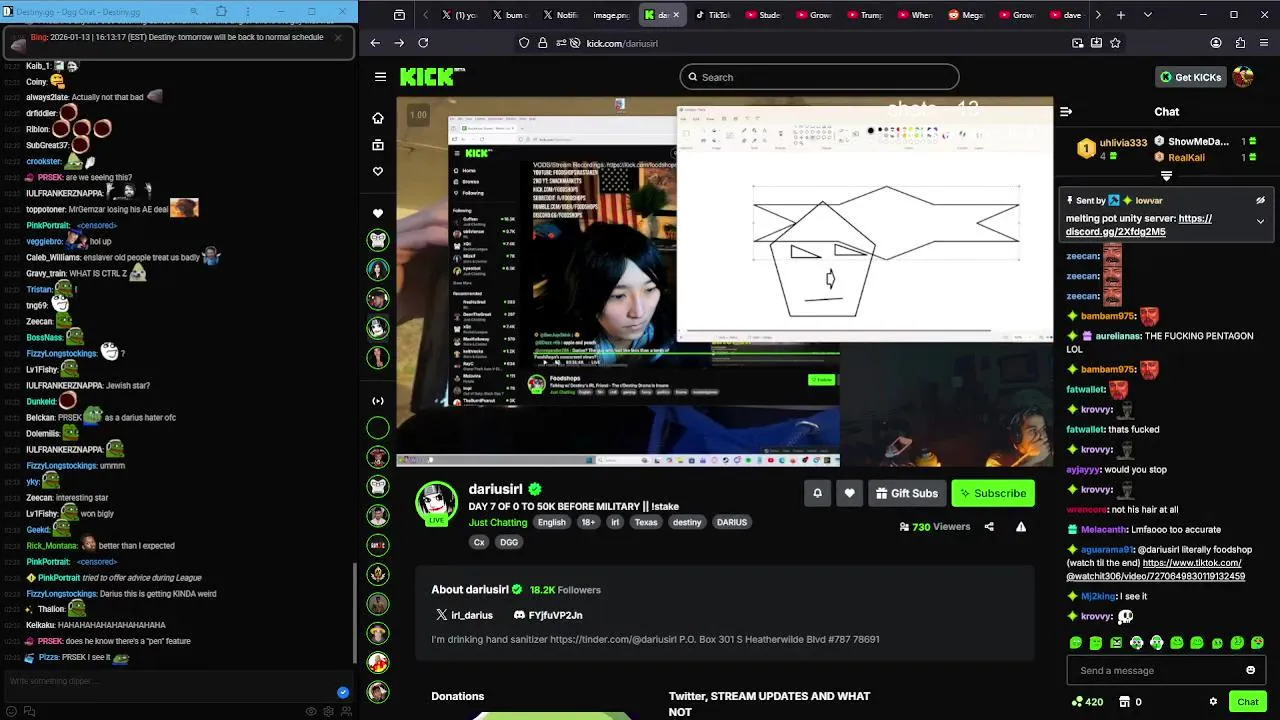The width and height of the screenshot is (1280, 720).
Task: Select the English tag
Action: 551,522
